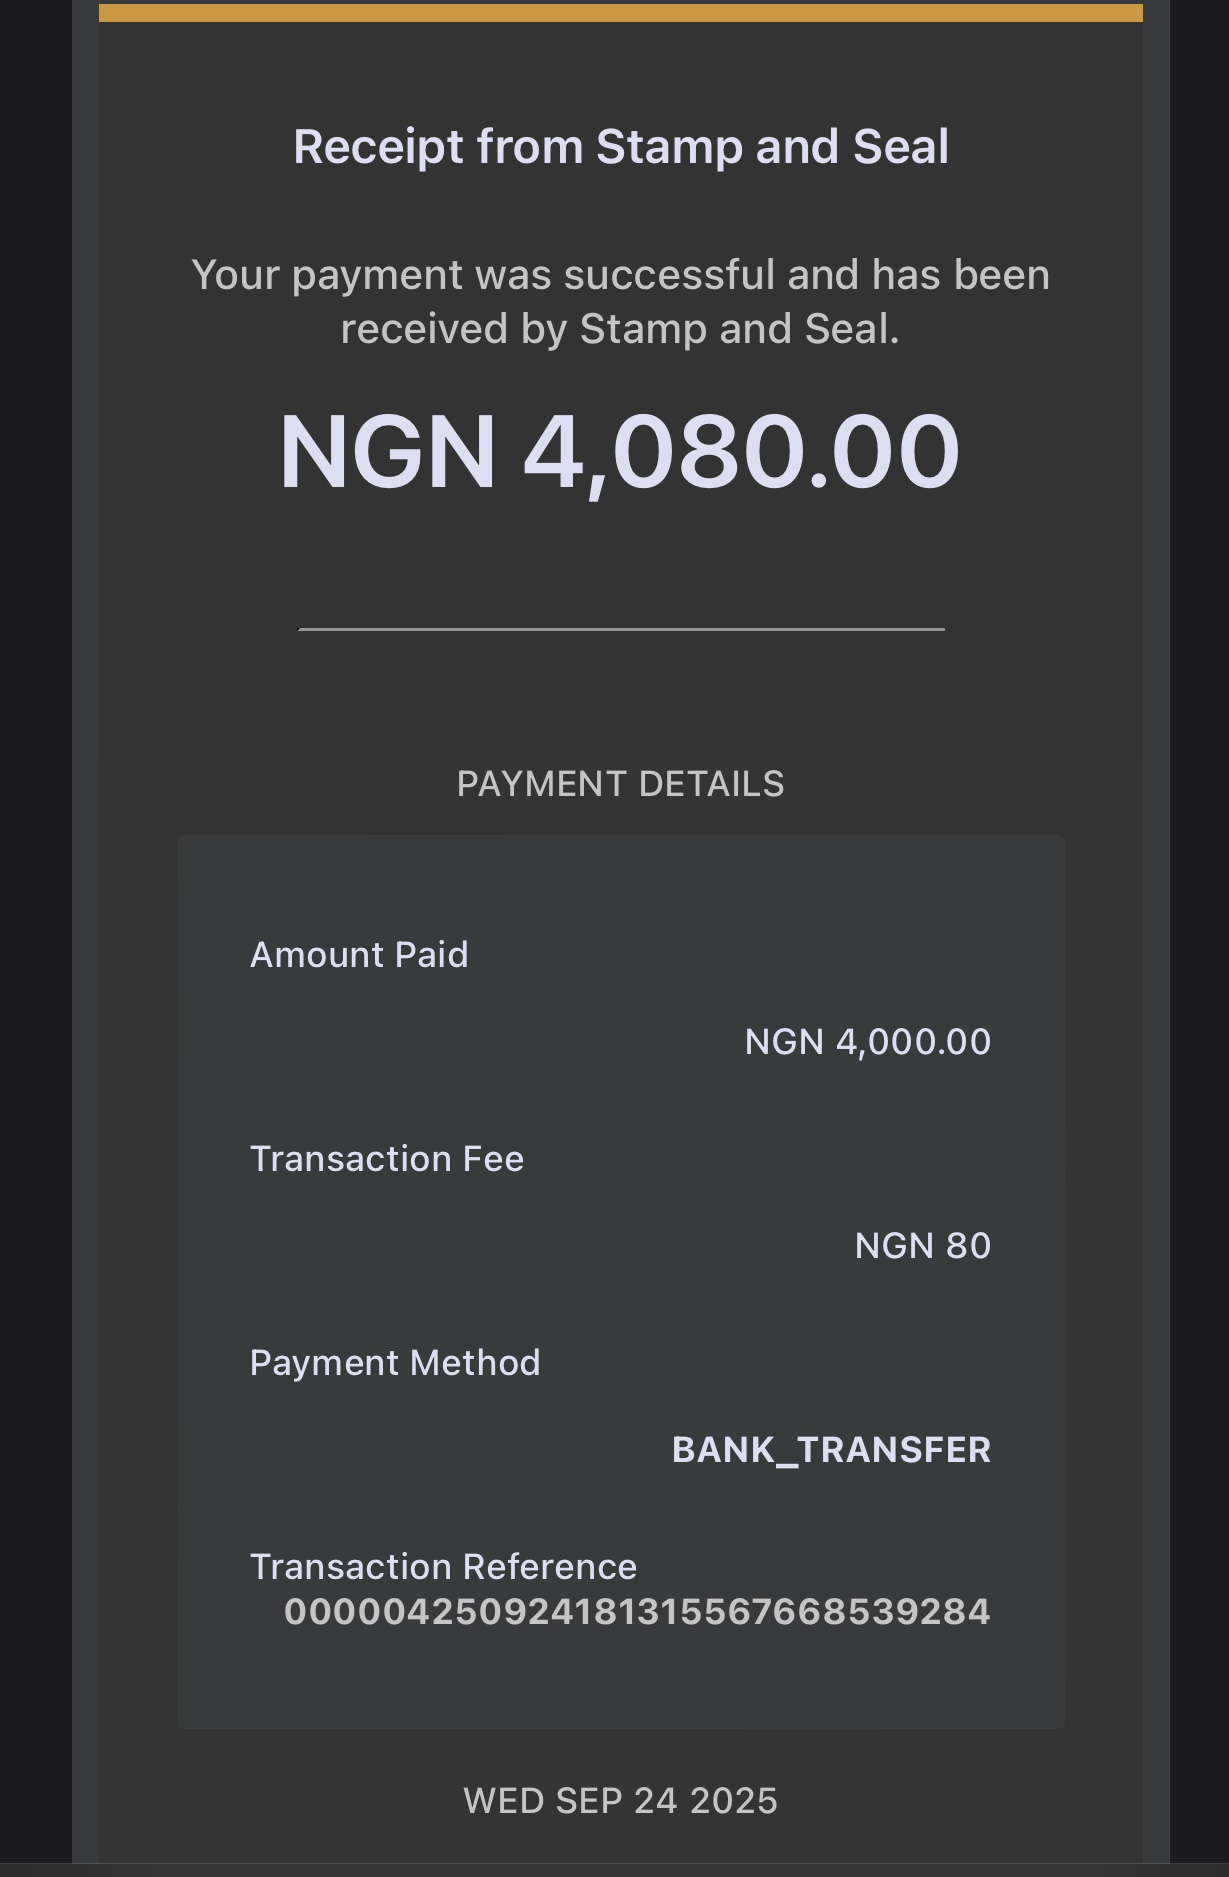Click the 'Transaction Reference' label
The height and width of the screenshot is (1877, 1229).
(x=443, y=1567)
